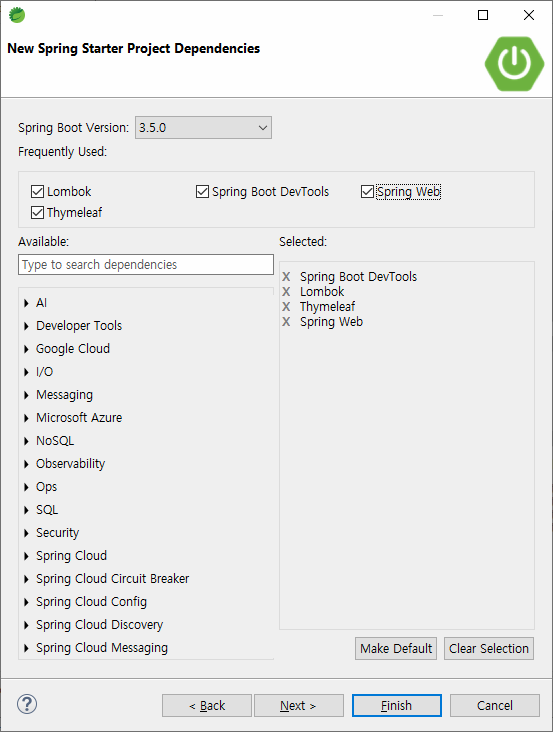The height and width of the screenshot is (732, 553).
Task: Toggle the Spring Boot DevTools checkbox
Action: 202,191
